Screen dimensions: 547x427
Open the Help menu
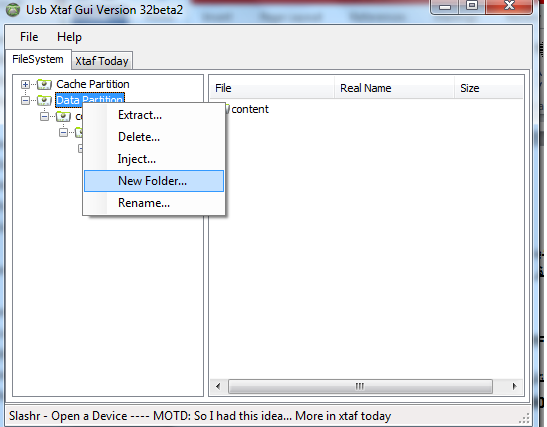coord(69,37)
